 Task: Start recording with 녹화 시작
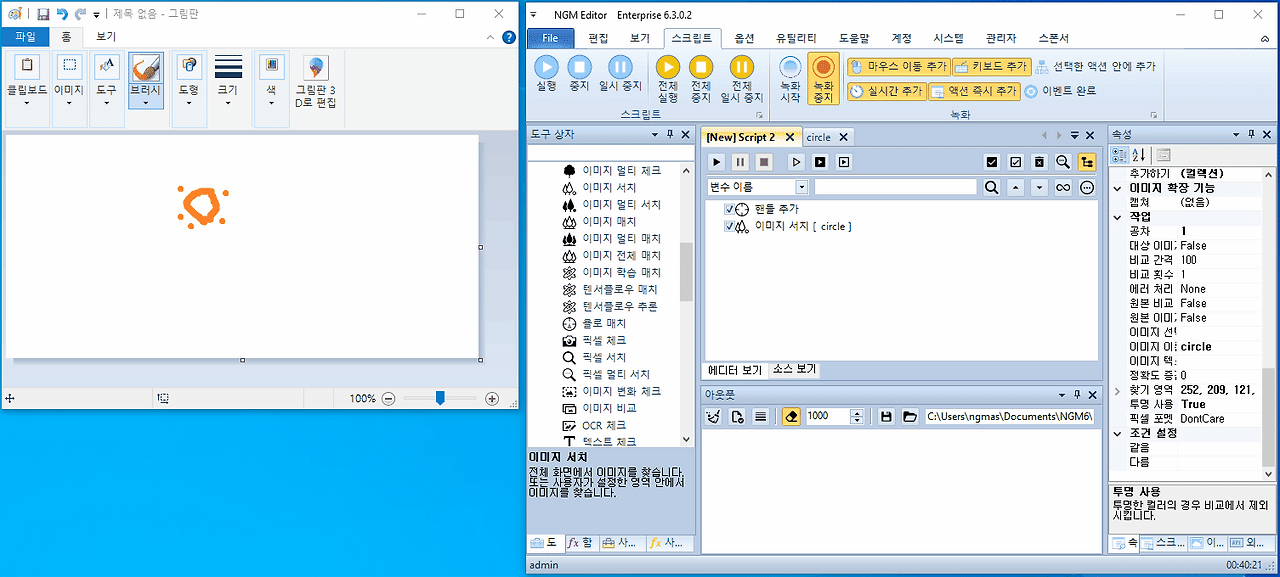(x=790, y=79)
